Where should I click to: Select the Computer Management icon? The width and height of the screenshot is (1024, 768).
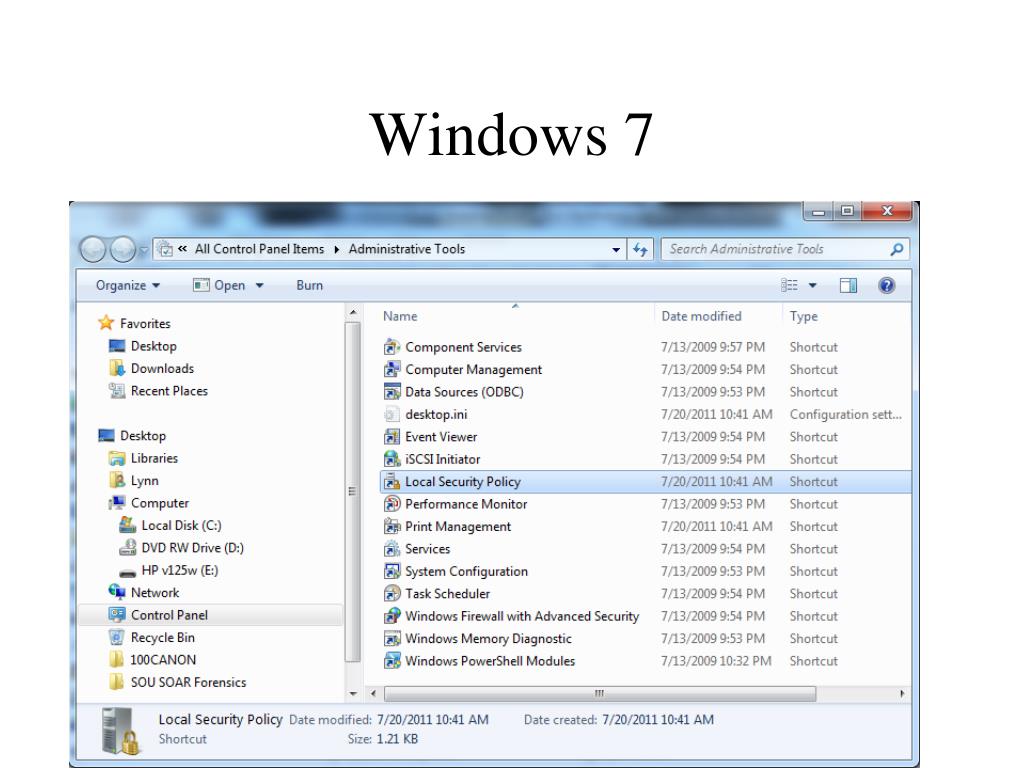click(392, 370)
